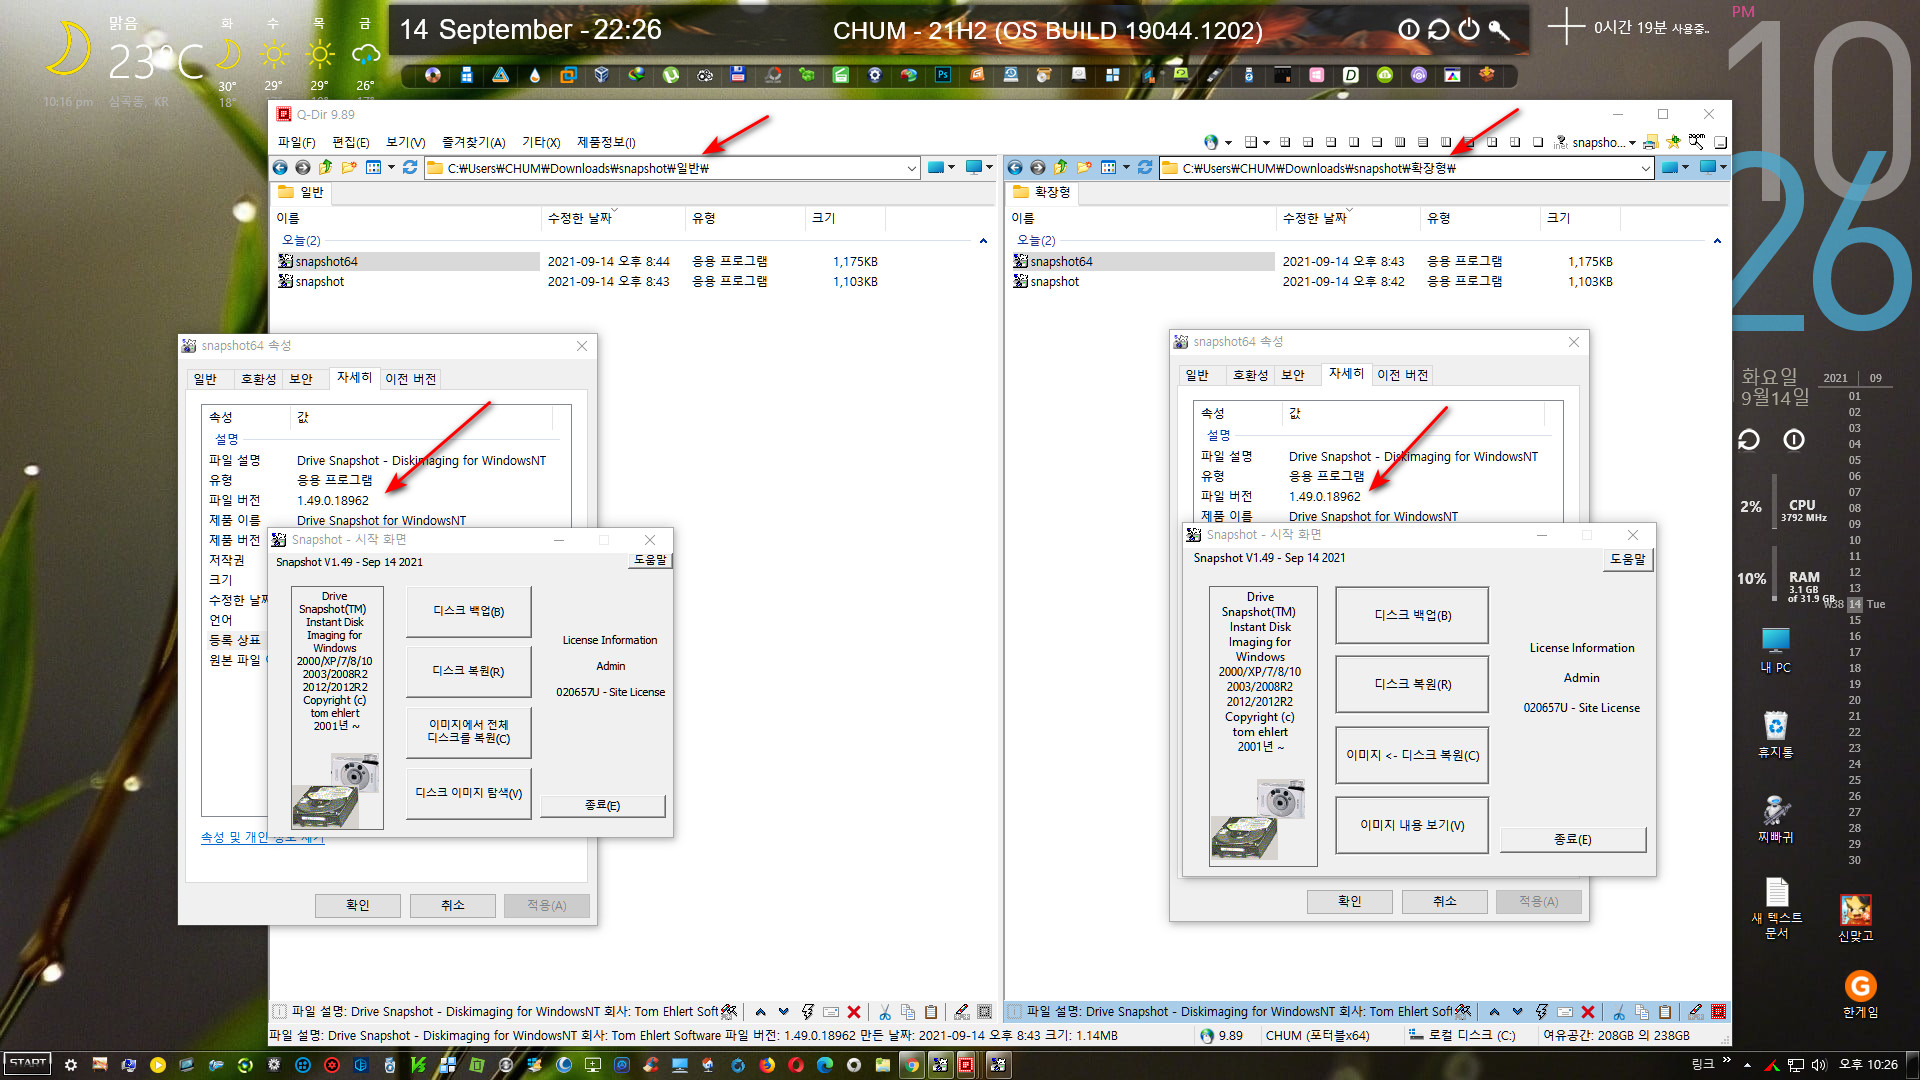Click the add-favorite star icon
This screenshot has height=1080, width=1920.
[x=1673, y=142]
